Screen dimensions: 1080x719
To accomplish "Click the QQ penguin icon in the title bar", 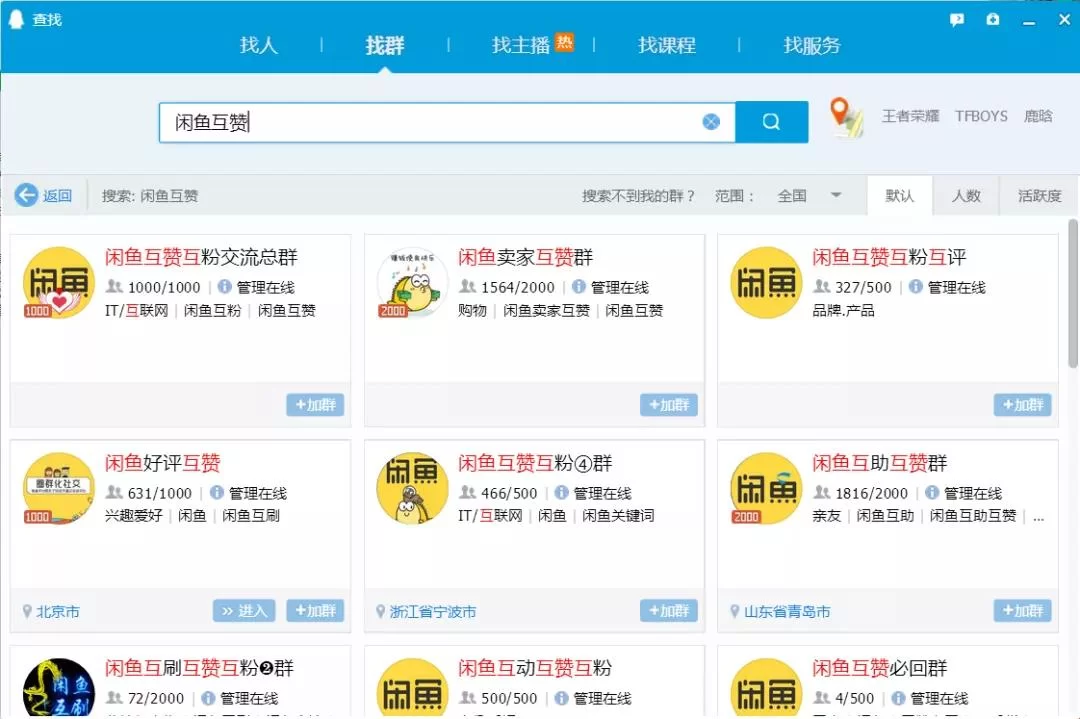I will point(14,18).
